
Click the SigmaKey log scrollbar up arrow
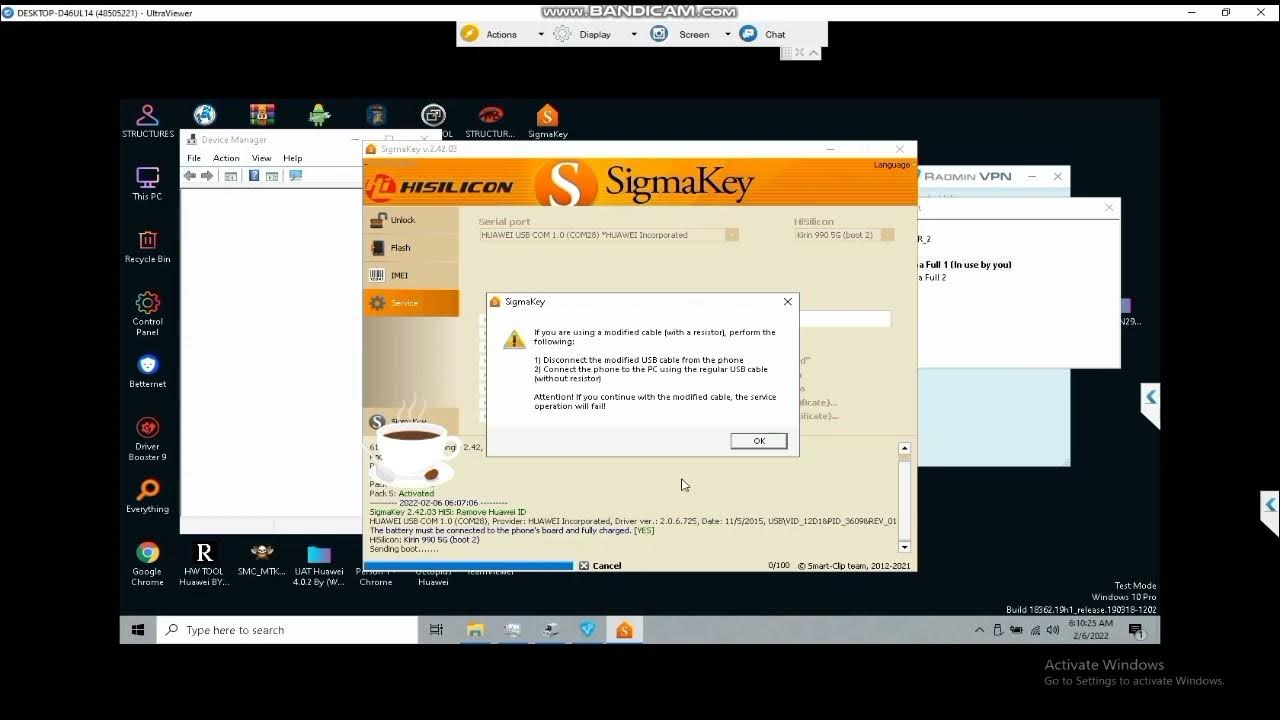904,449
